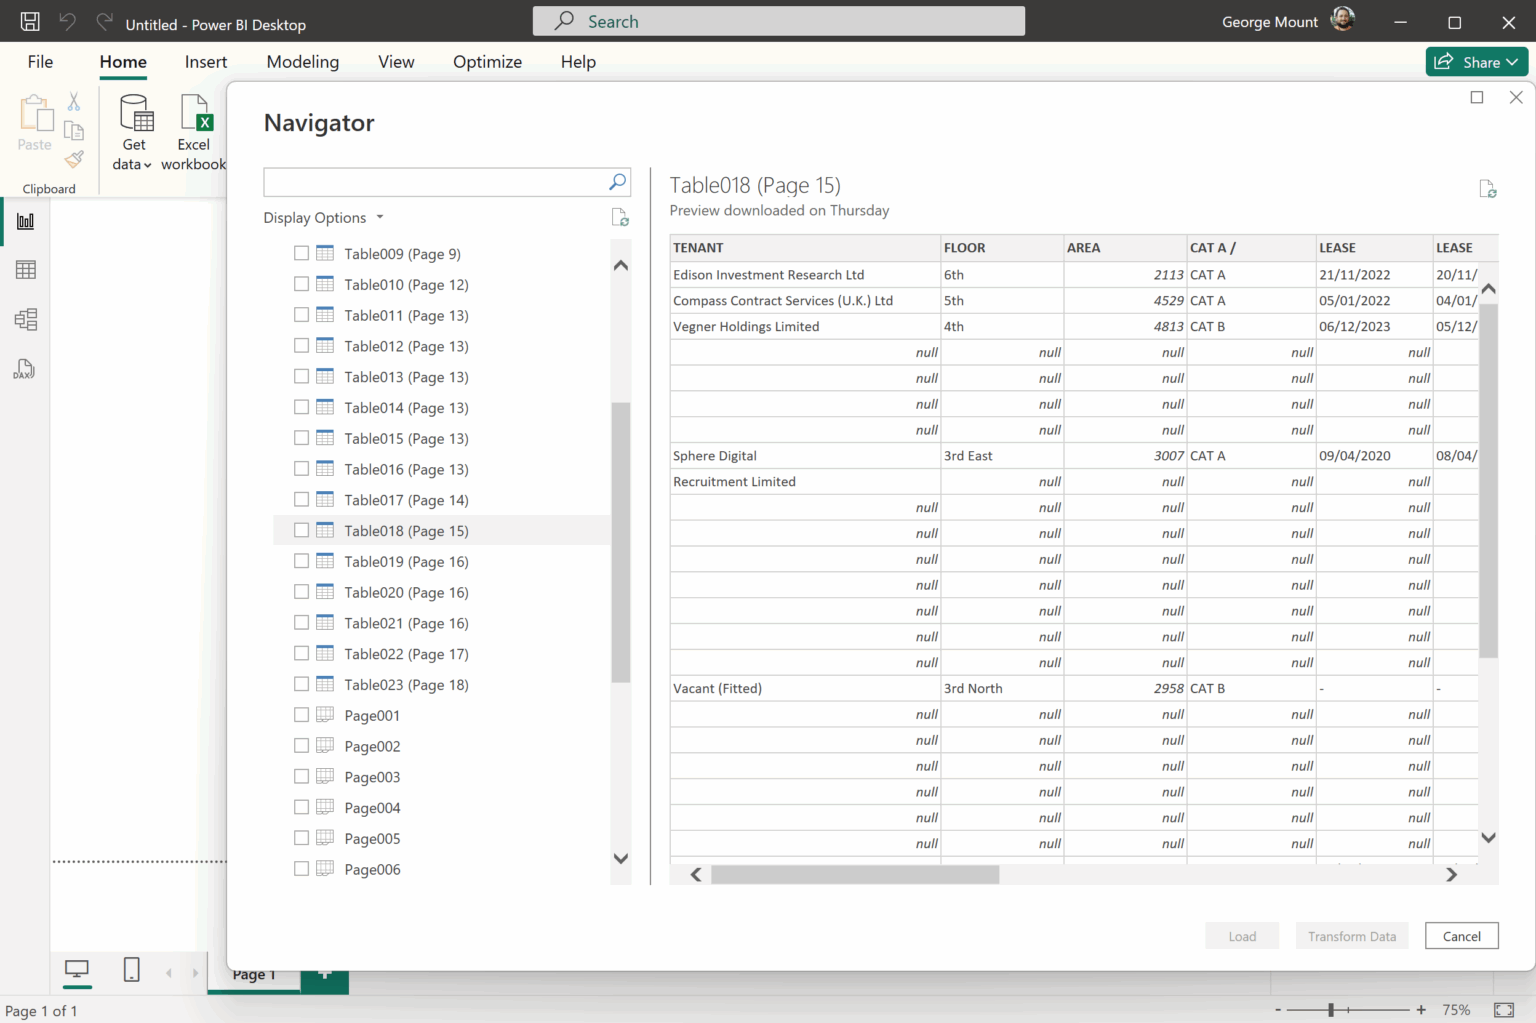This screenshot has height=1023, width=1536.
Task: Open the Share dropdown button
Action: pyautogui.click(x=1476, y=62)
